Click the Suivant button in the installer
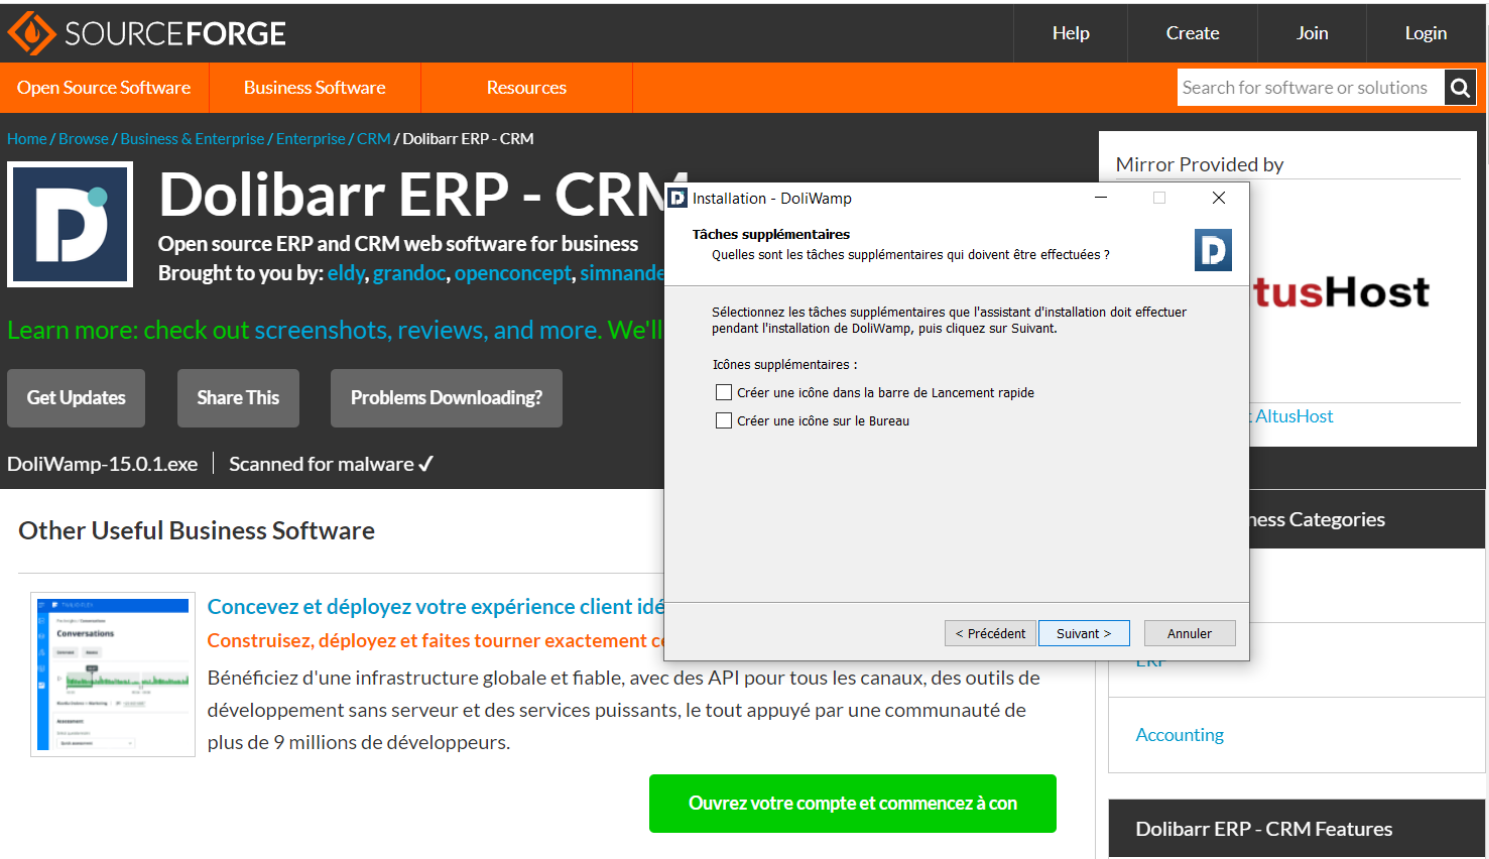 point(1084,633)
